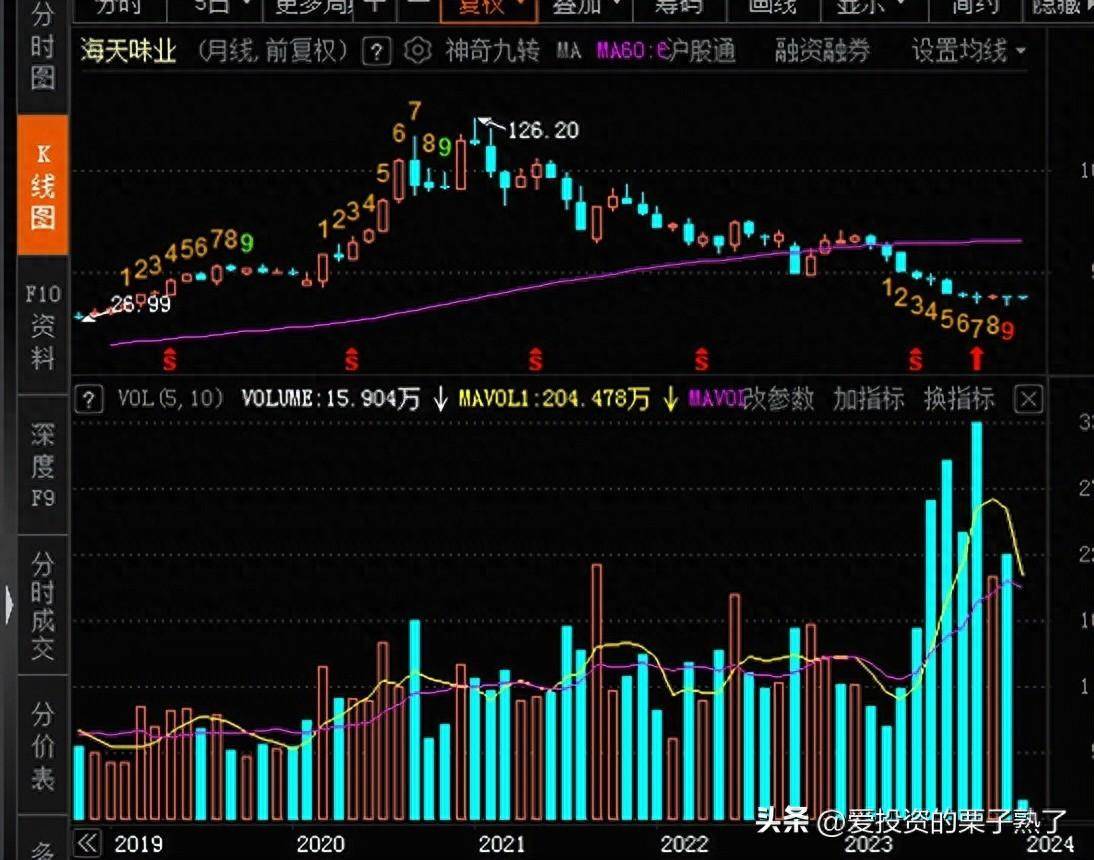Click the yellow MAVOL1 legend value

point(554,399)
